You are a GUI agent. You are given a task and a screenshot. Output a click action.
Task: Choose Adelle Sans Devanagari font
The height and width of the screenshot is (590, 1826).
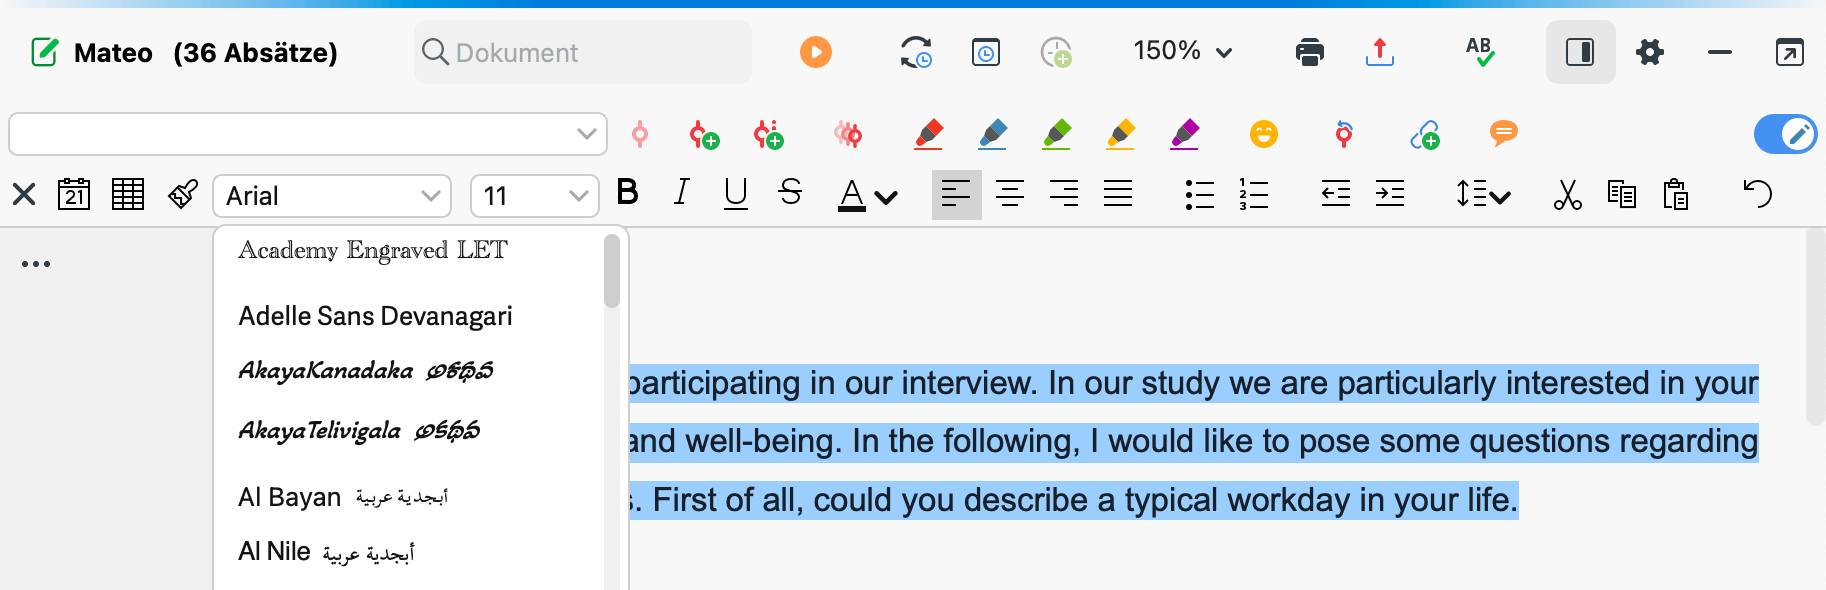click(x=375, y=316)
